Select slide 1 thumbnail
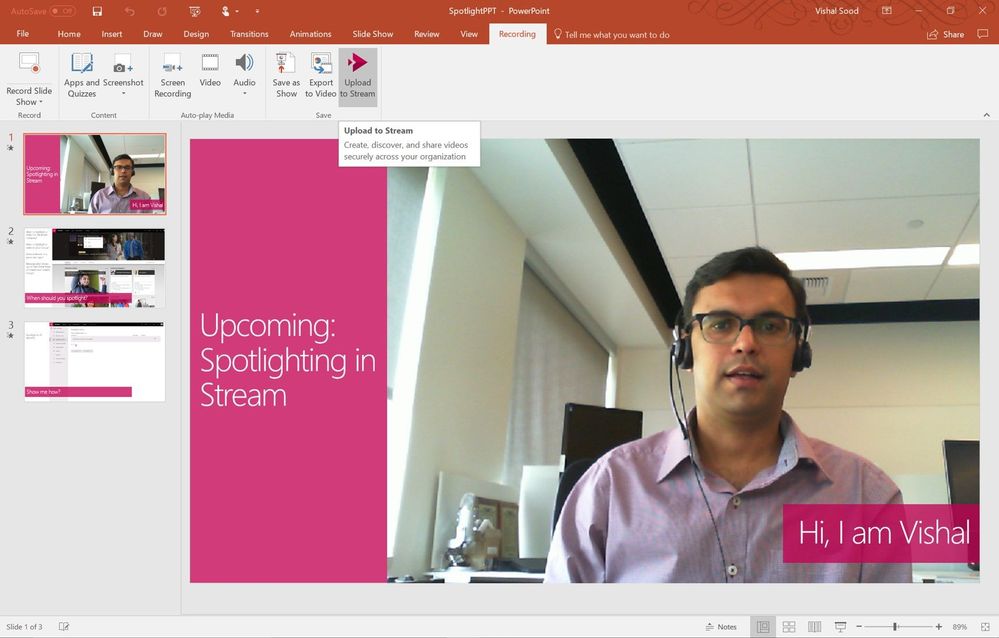999x638 pixels. (x=95, y=173)
